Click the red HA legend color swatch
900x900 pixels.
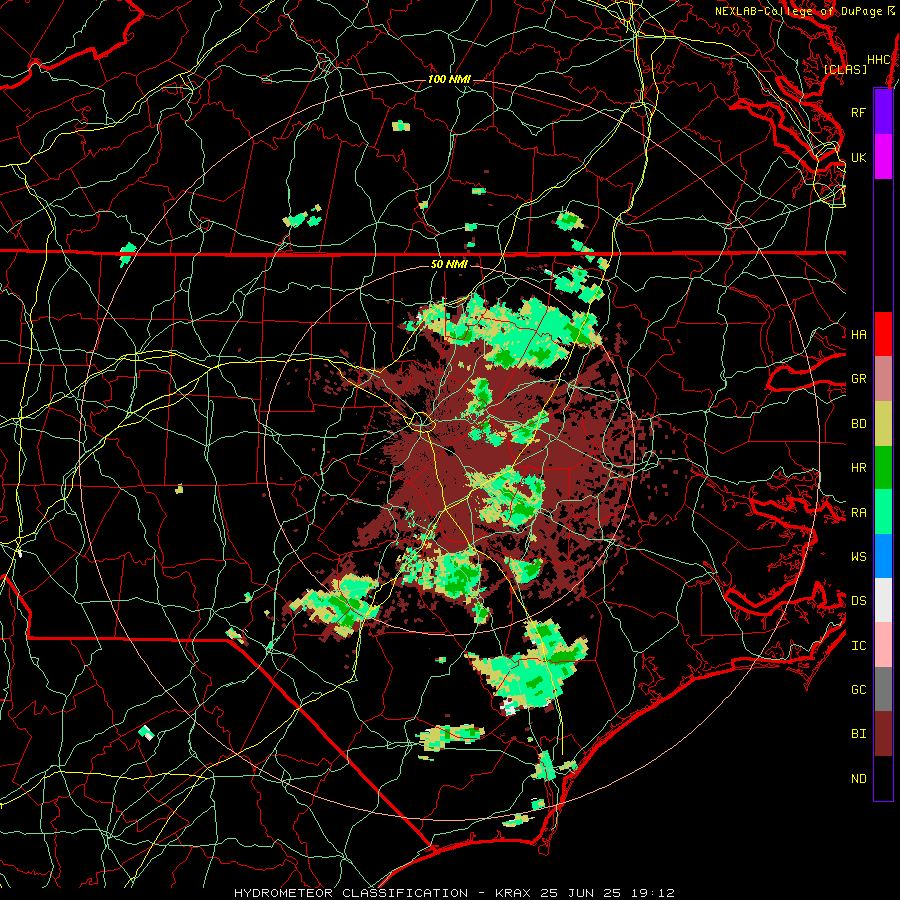tap(883, 334)
